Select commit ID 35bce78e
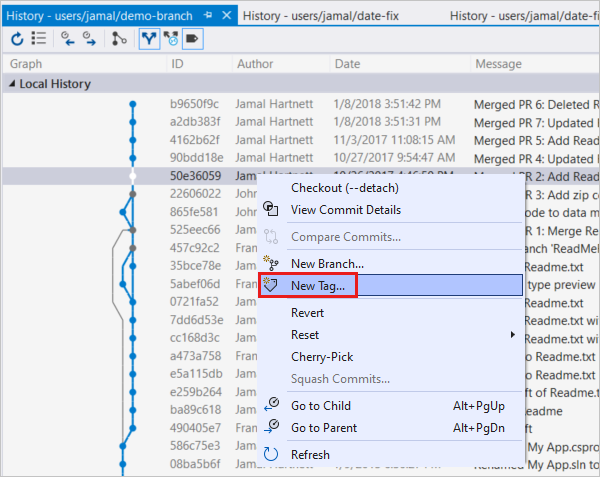The width and height of the screenshot is (600, 477). tap(196, 265)
